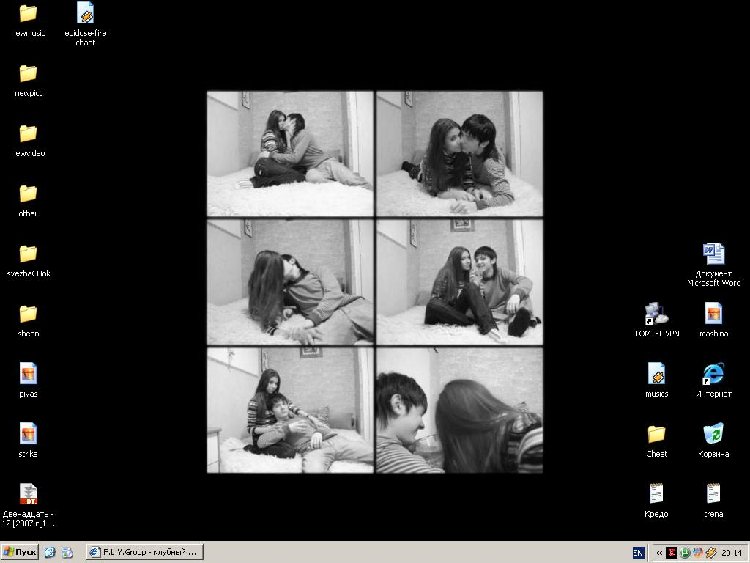Switch to the 'F.L.Y.Group' browser taskbar button
This screenshot has height=563, width=750.
(x=145, y=552)
